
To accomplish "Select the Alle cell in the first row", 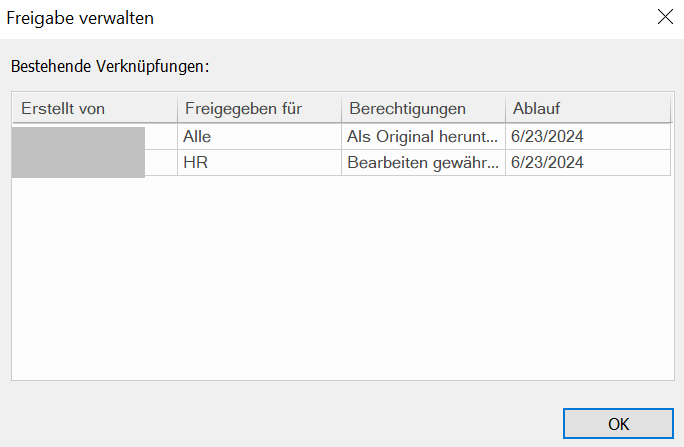I will coord(198,136).
